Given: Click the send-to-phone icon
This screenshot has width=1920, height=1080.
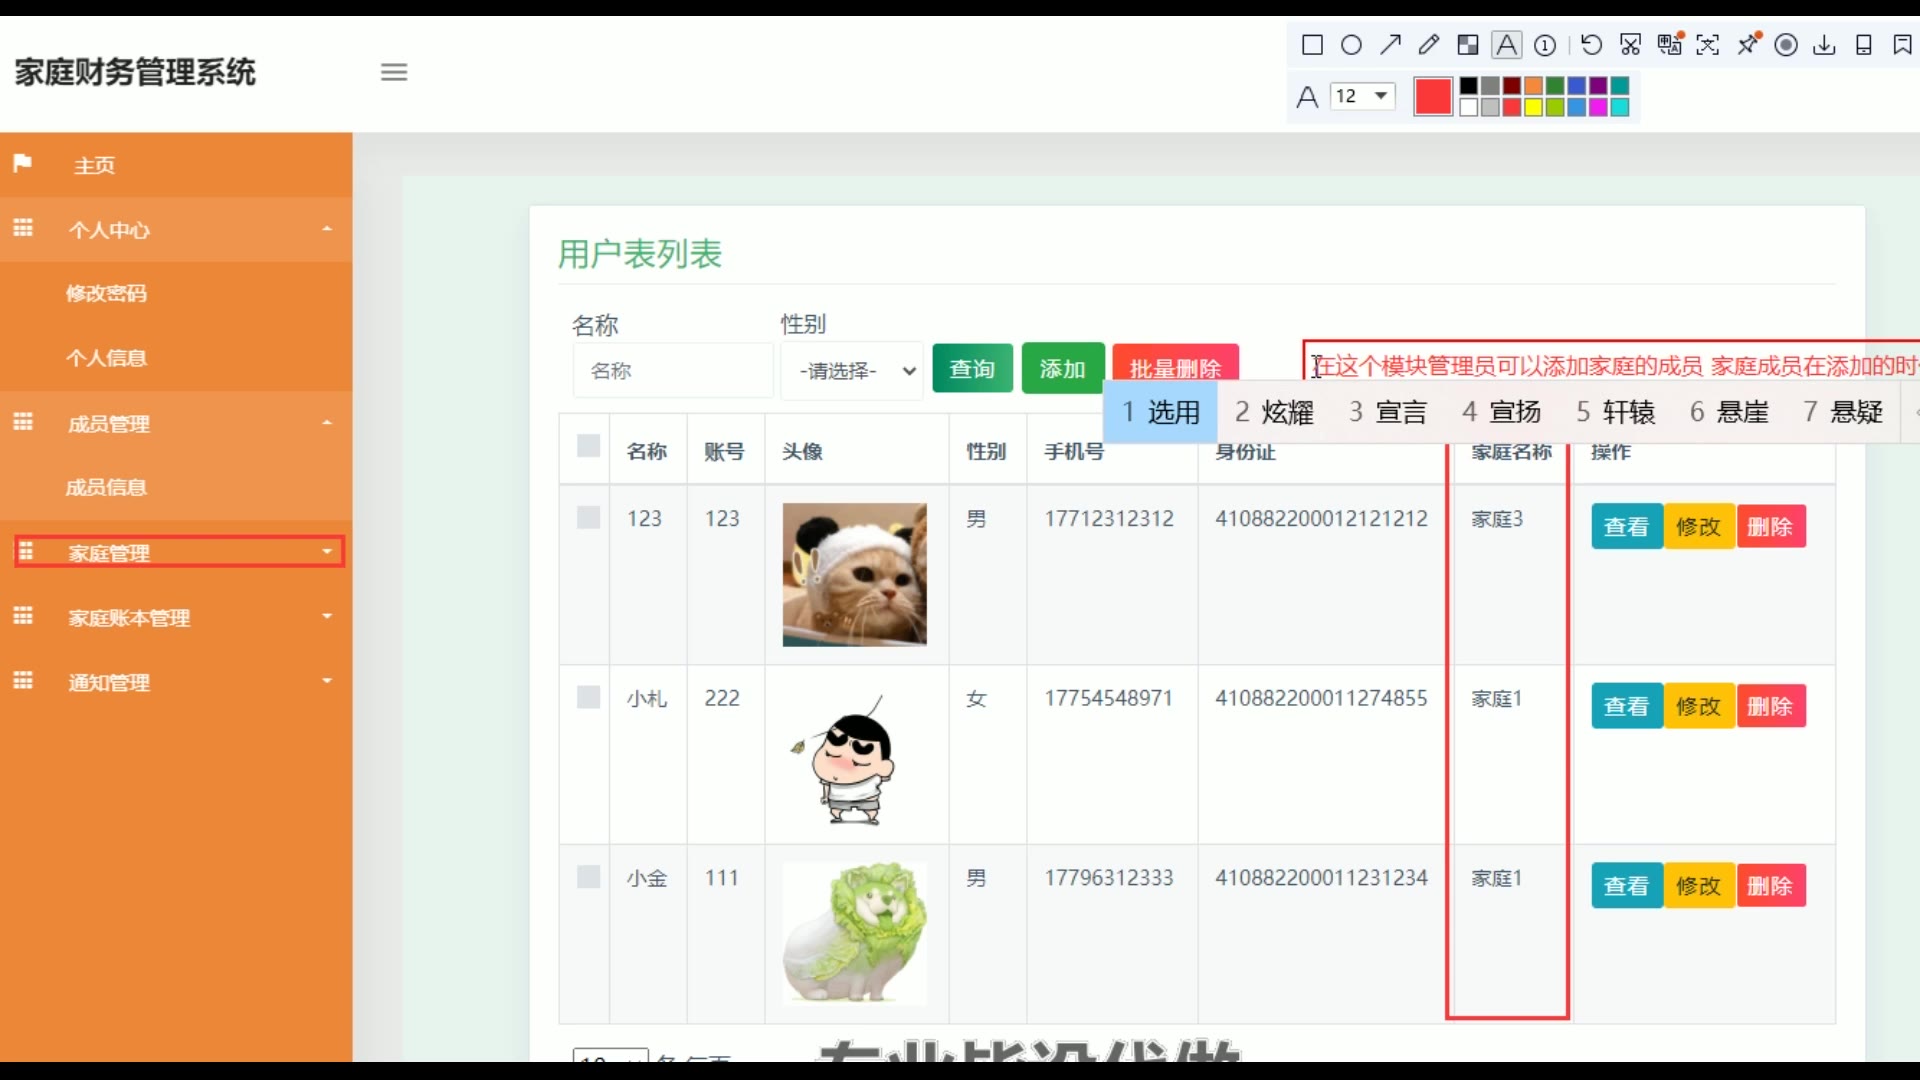Looking at the screenshot, I should [1864, 45].
